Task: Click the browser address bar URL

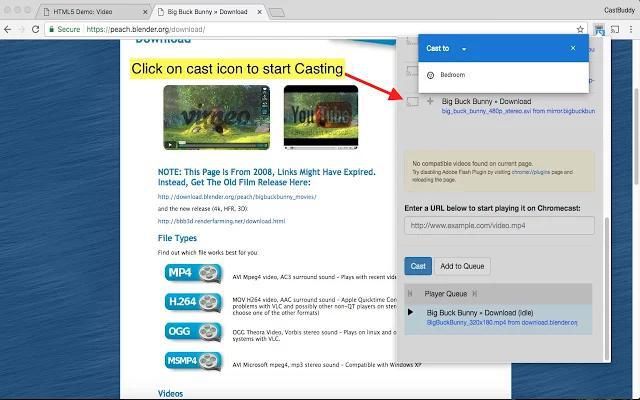Action: point(146,29)
